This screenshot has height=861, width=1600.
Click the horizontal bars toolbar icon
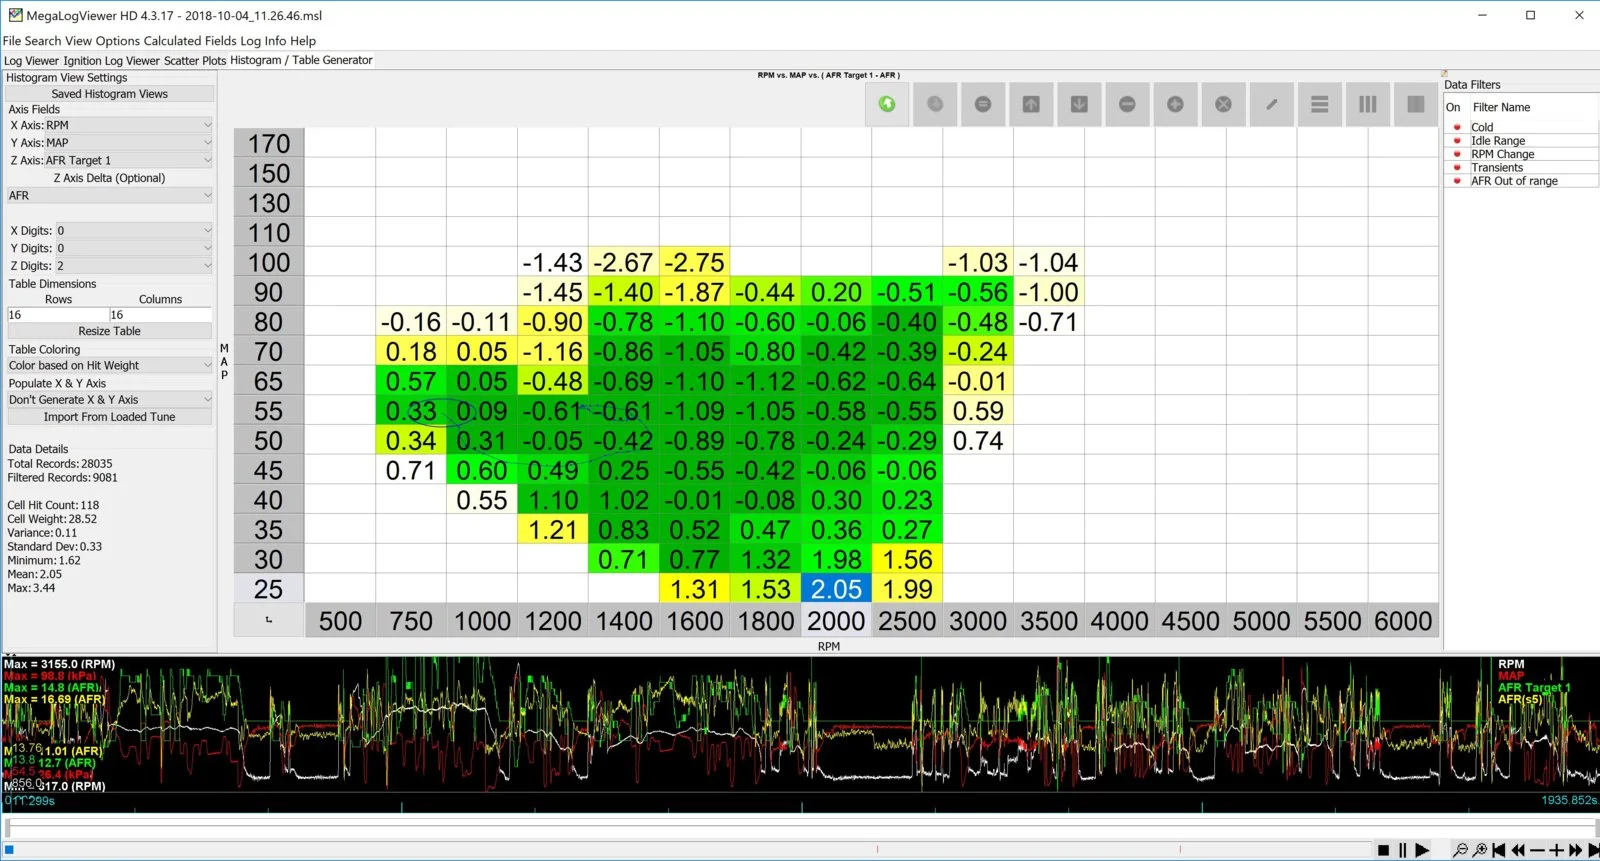[x=1319, y=104]
